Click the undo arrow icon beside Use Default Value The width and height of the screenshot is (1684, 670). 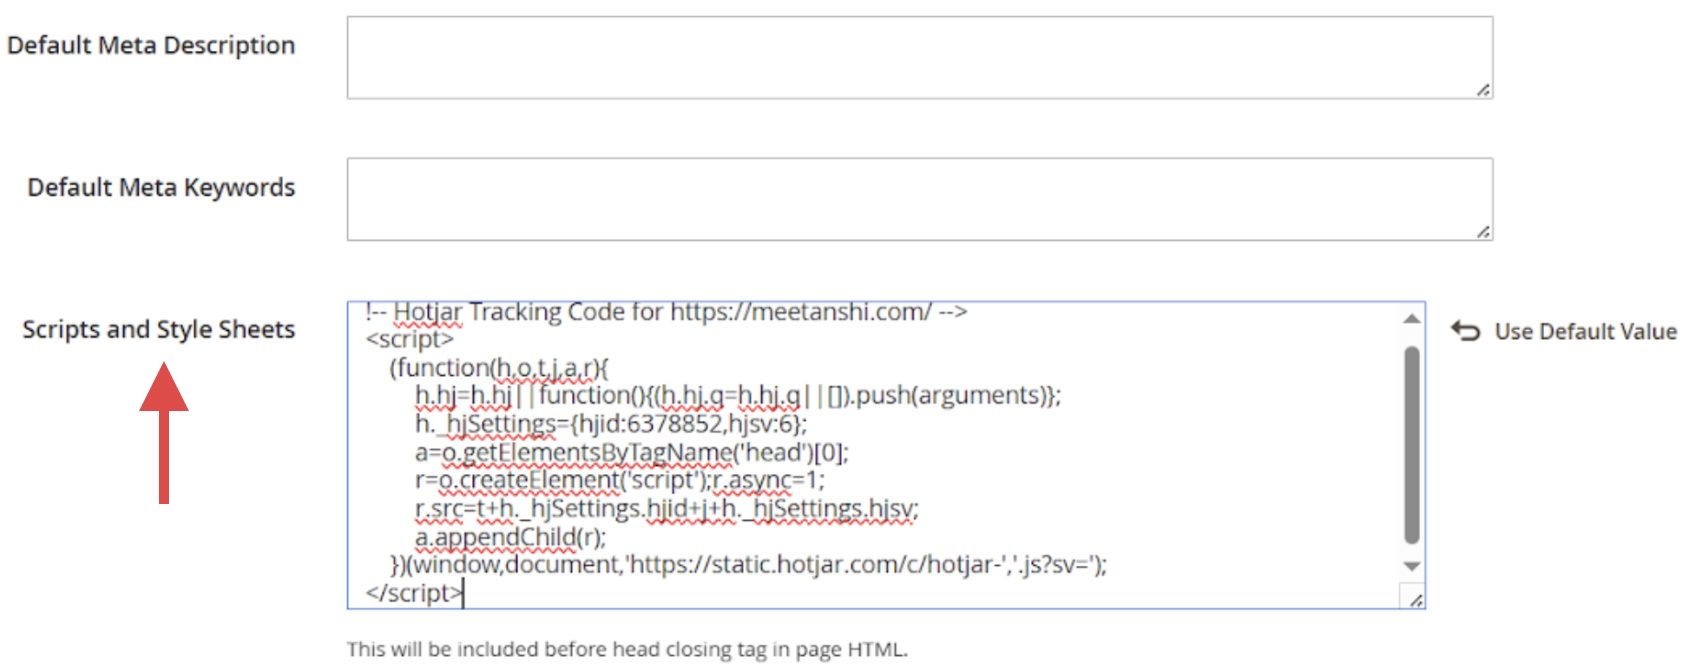click(1465, 331)
